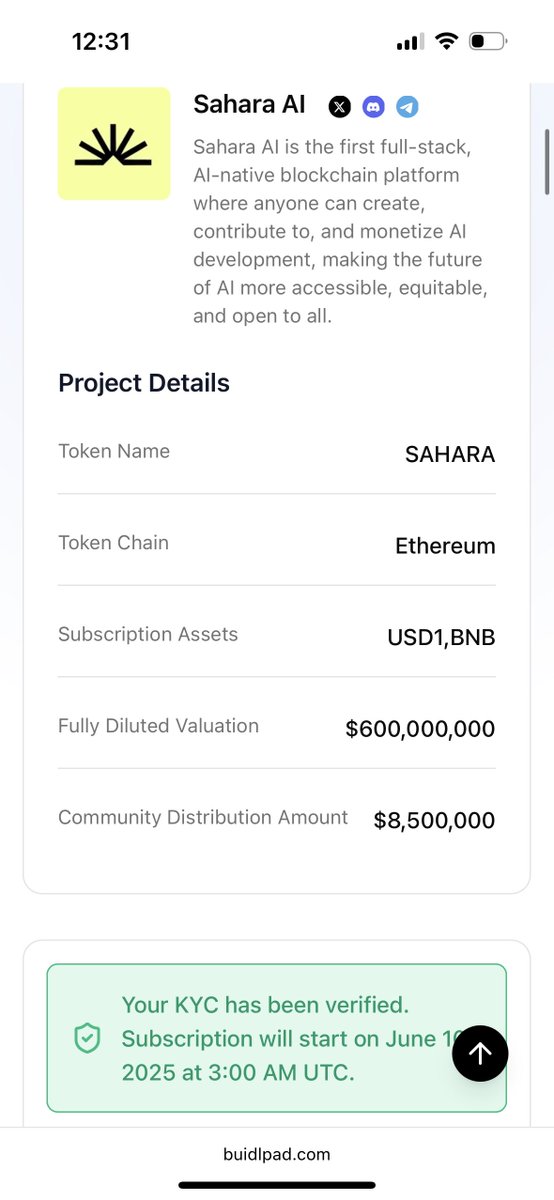This screenshot has width=554, height=1200.
Task: Tap the cellular signal bars icon
Action: pyautogui.click(x=410, y=43)
